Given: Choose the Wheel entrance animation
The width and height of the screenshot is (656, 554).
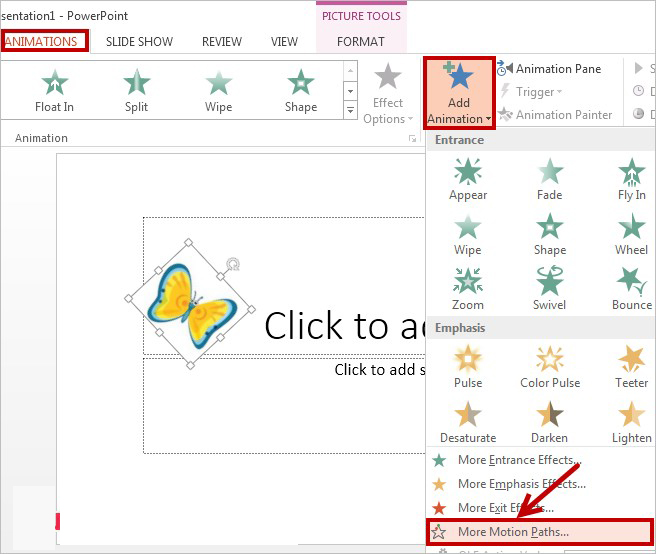Looking at the screenshot, I should 632,234.
